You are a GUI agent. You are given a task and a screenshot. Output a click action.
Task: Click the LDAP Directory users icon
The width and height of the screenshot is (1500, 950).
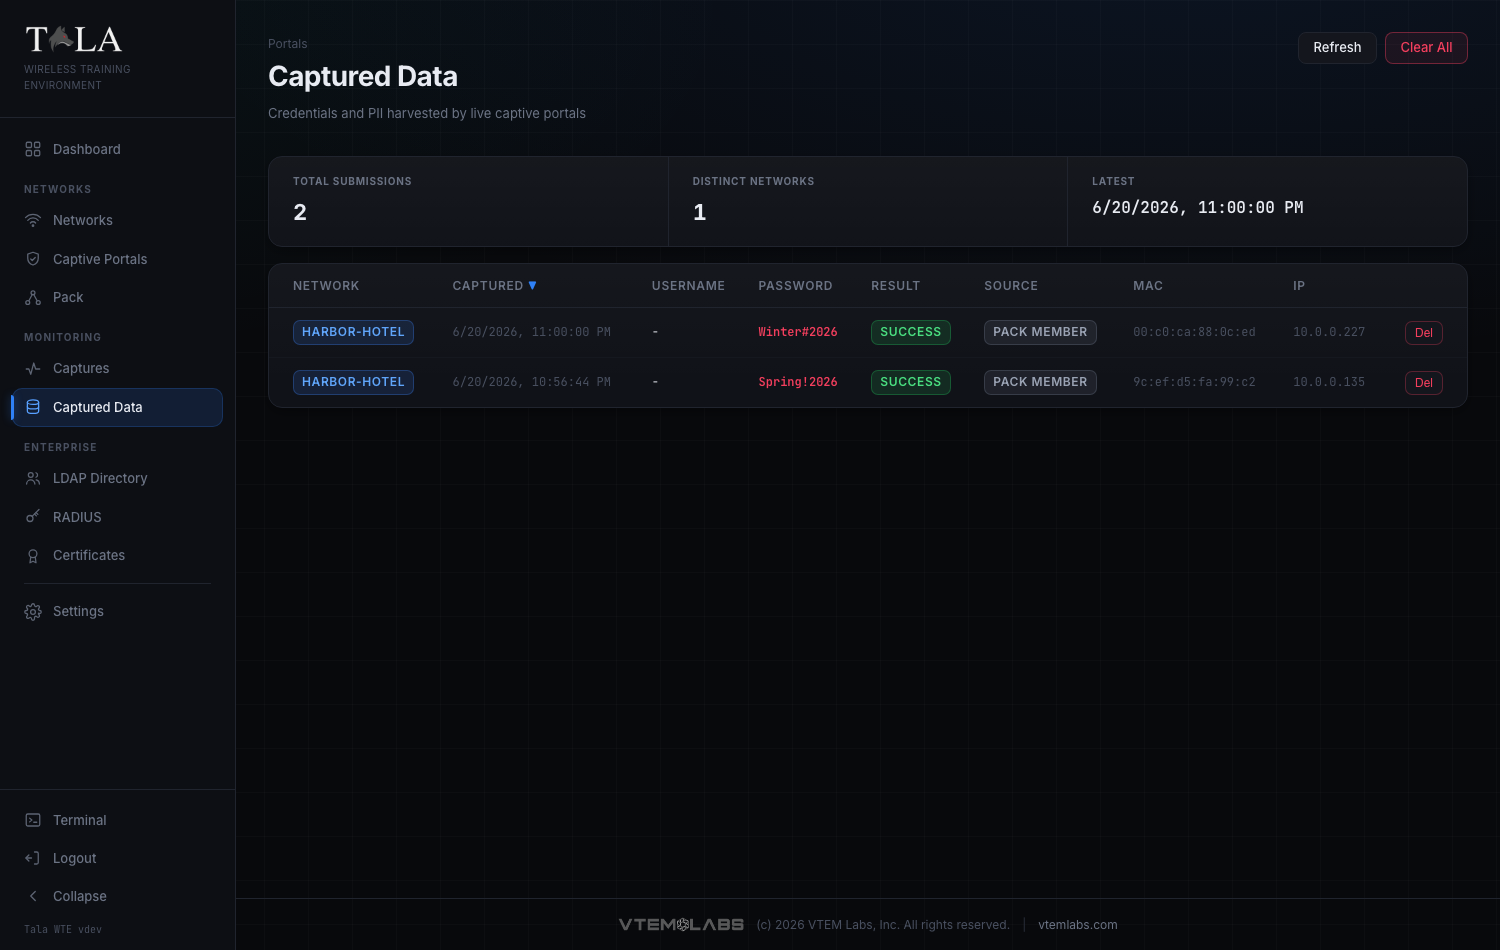click(33, 478)
